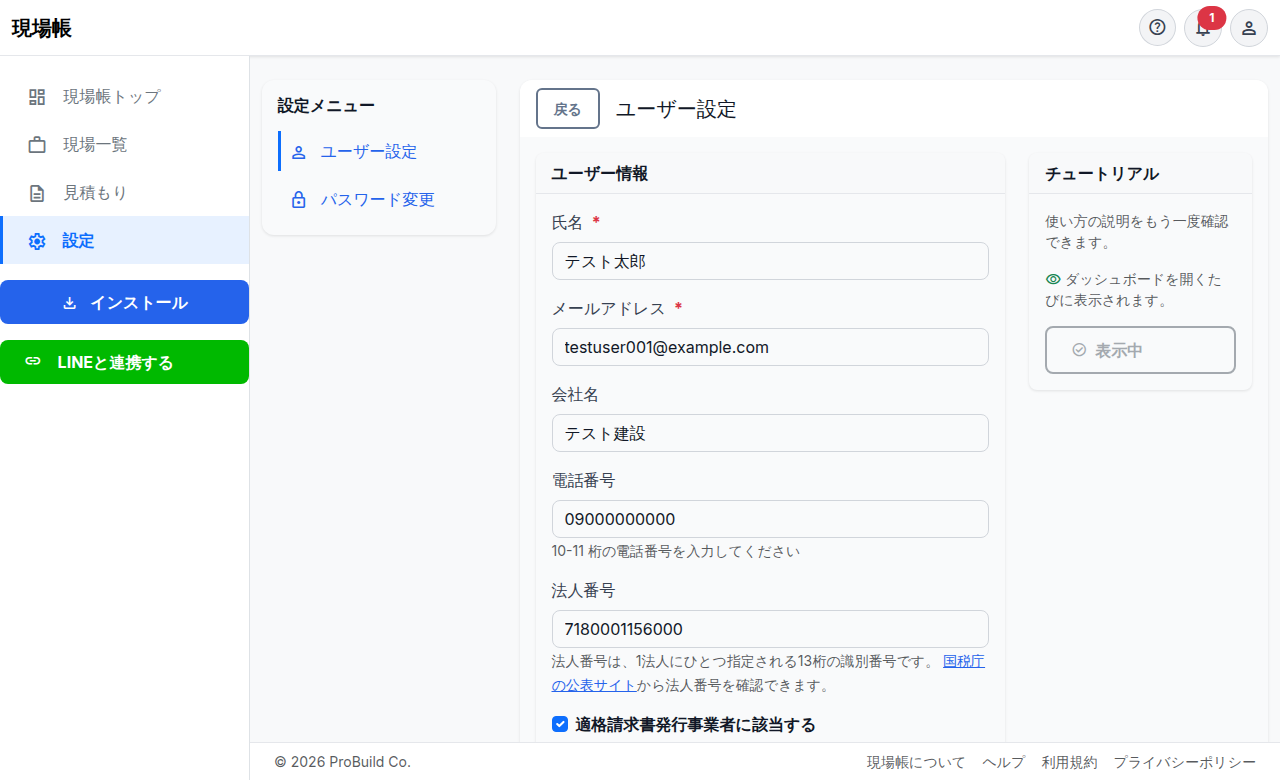Click the 表示中 tutorial button
Screen dimensions: 1280x780
click(x=1140, y=350)
